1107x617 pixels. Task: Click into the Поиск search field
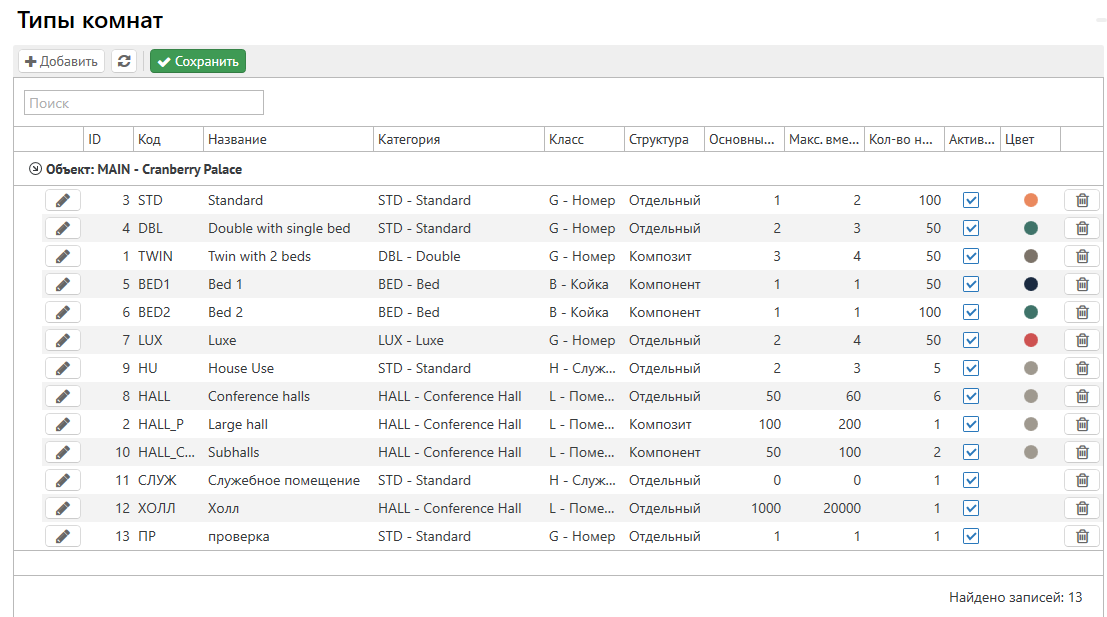[144, 103]
